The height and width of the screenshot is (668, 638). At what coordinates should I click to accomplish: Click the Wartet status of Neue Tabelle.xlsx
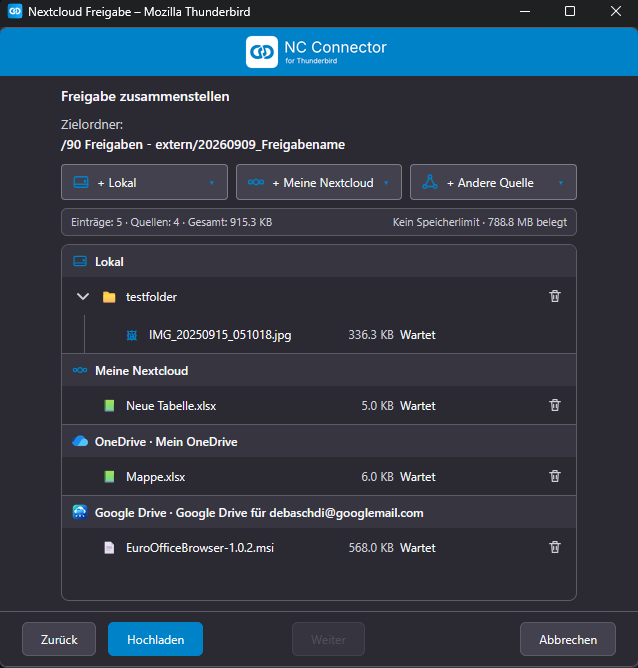click(x=418, y=406)
